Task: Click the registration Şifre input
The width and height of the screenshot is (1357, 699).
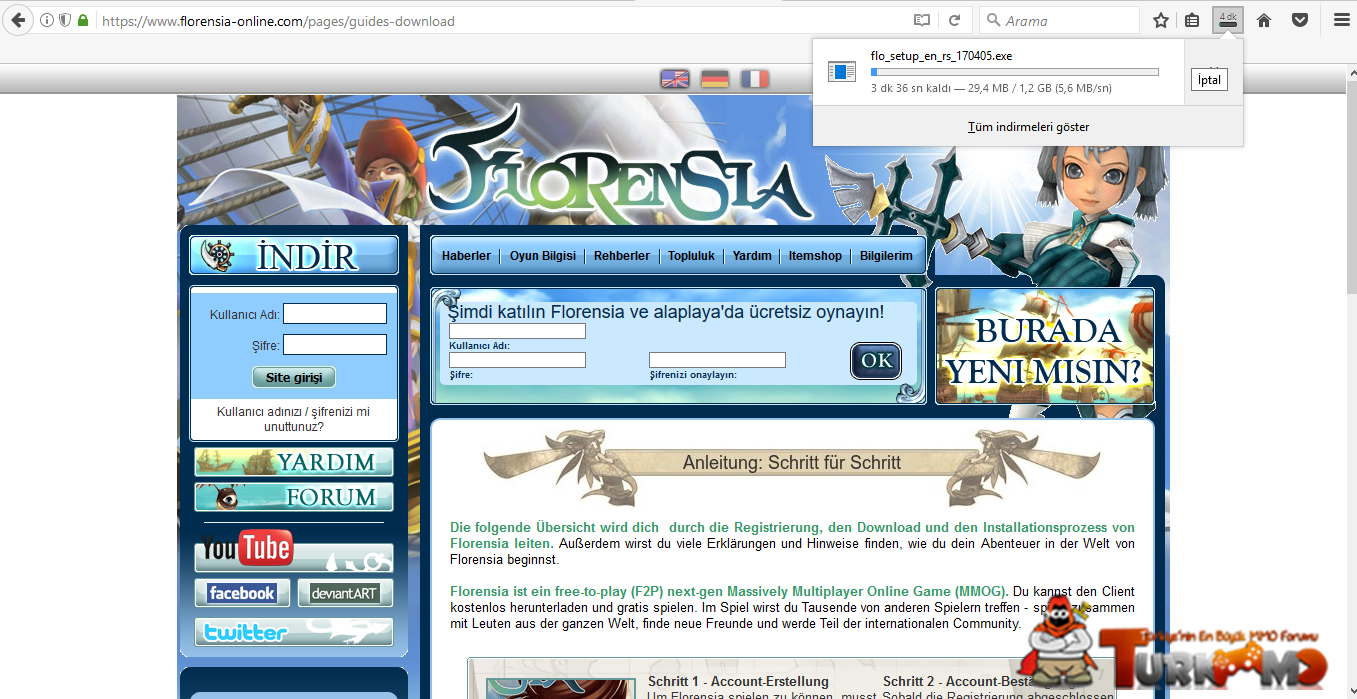Action: point(517,360)
